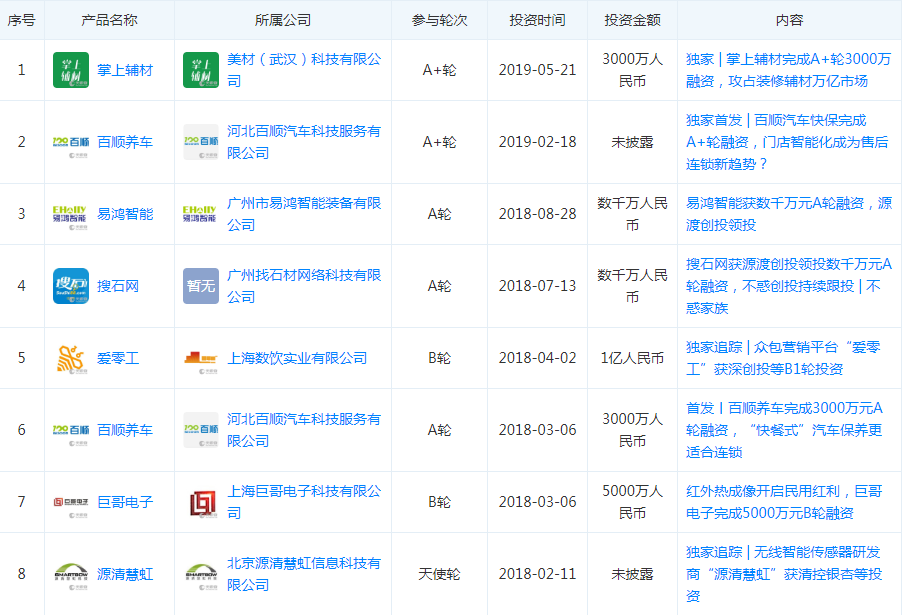Open the 上海巨哥电子科技有限公司 company link
Image resolution: width=904 pixels, height=615 pixels.
pos(304,502)
